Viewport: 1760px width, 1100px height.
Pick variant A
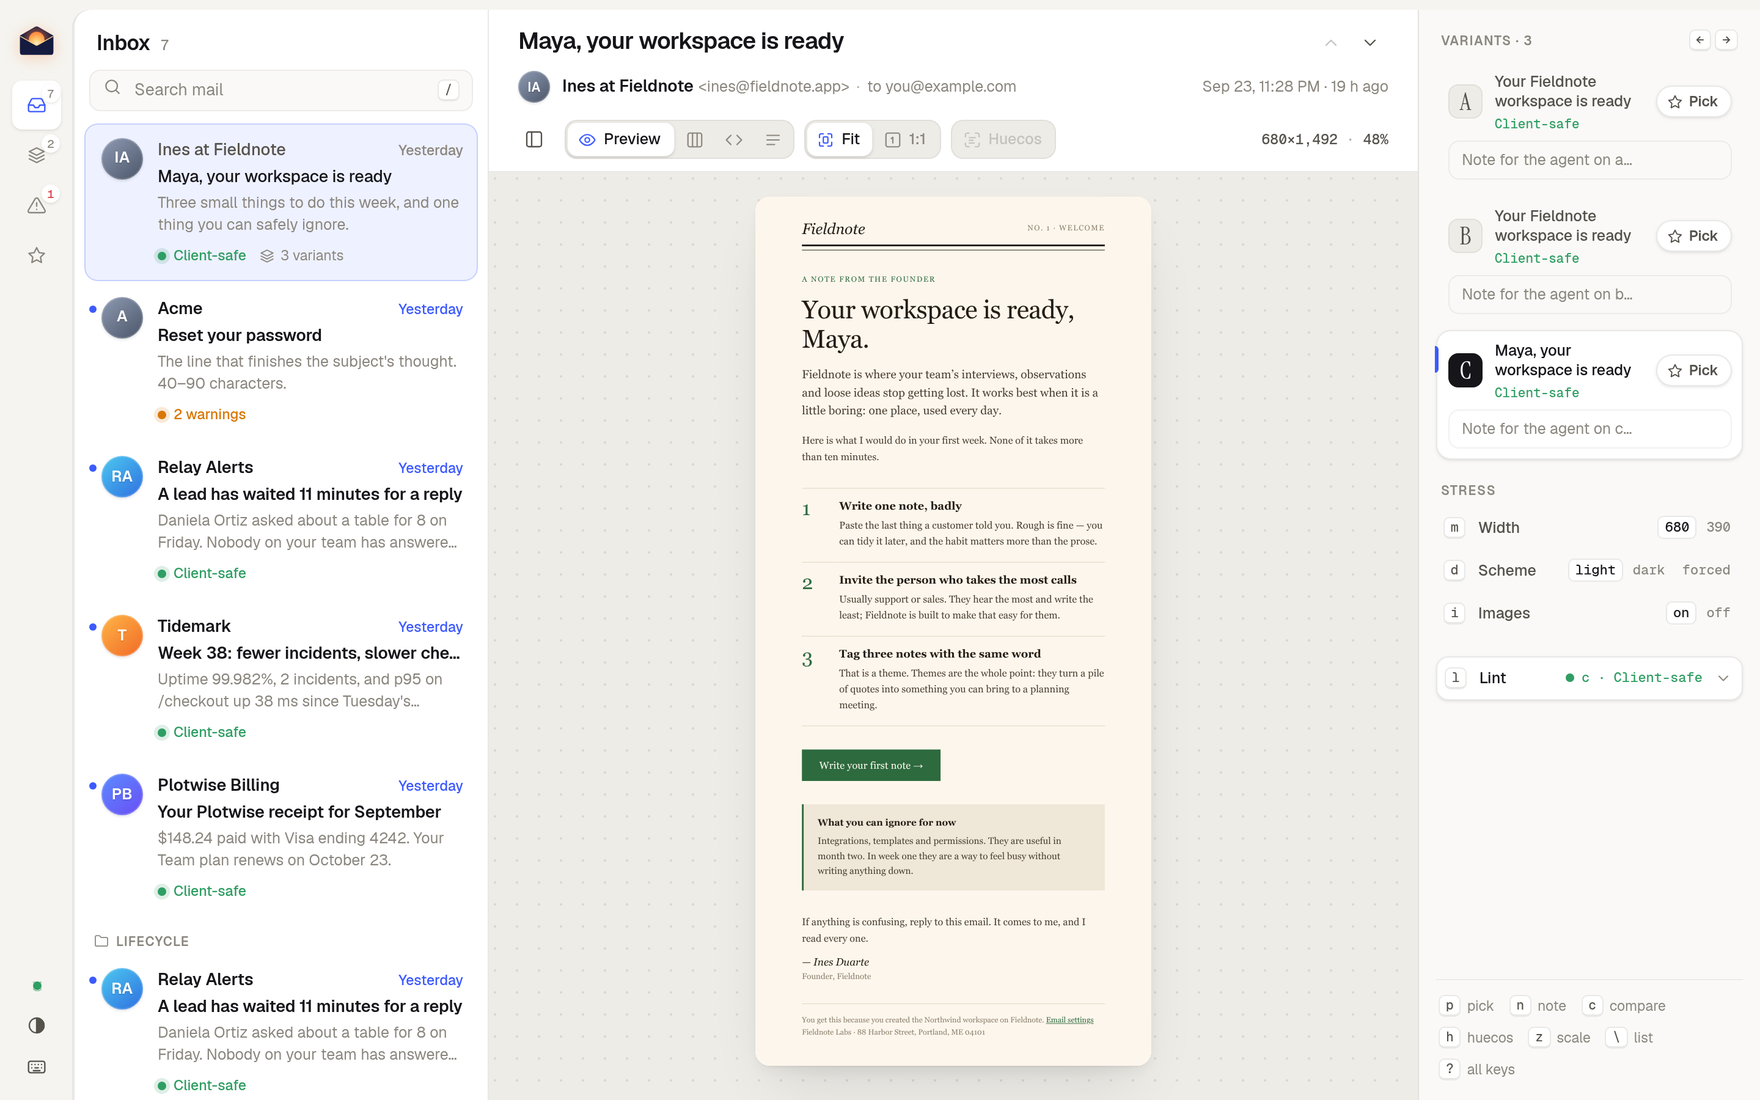pos(1693,101)
